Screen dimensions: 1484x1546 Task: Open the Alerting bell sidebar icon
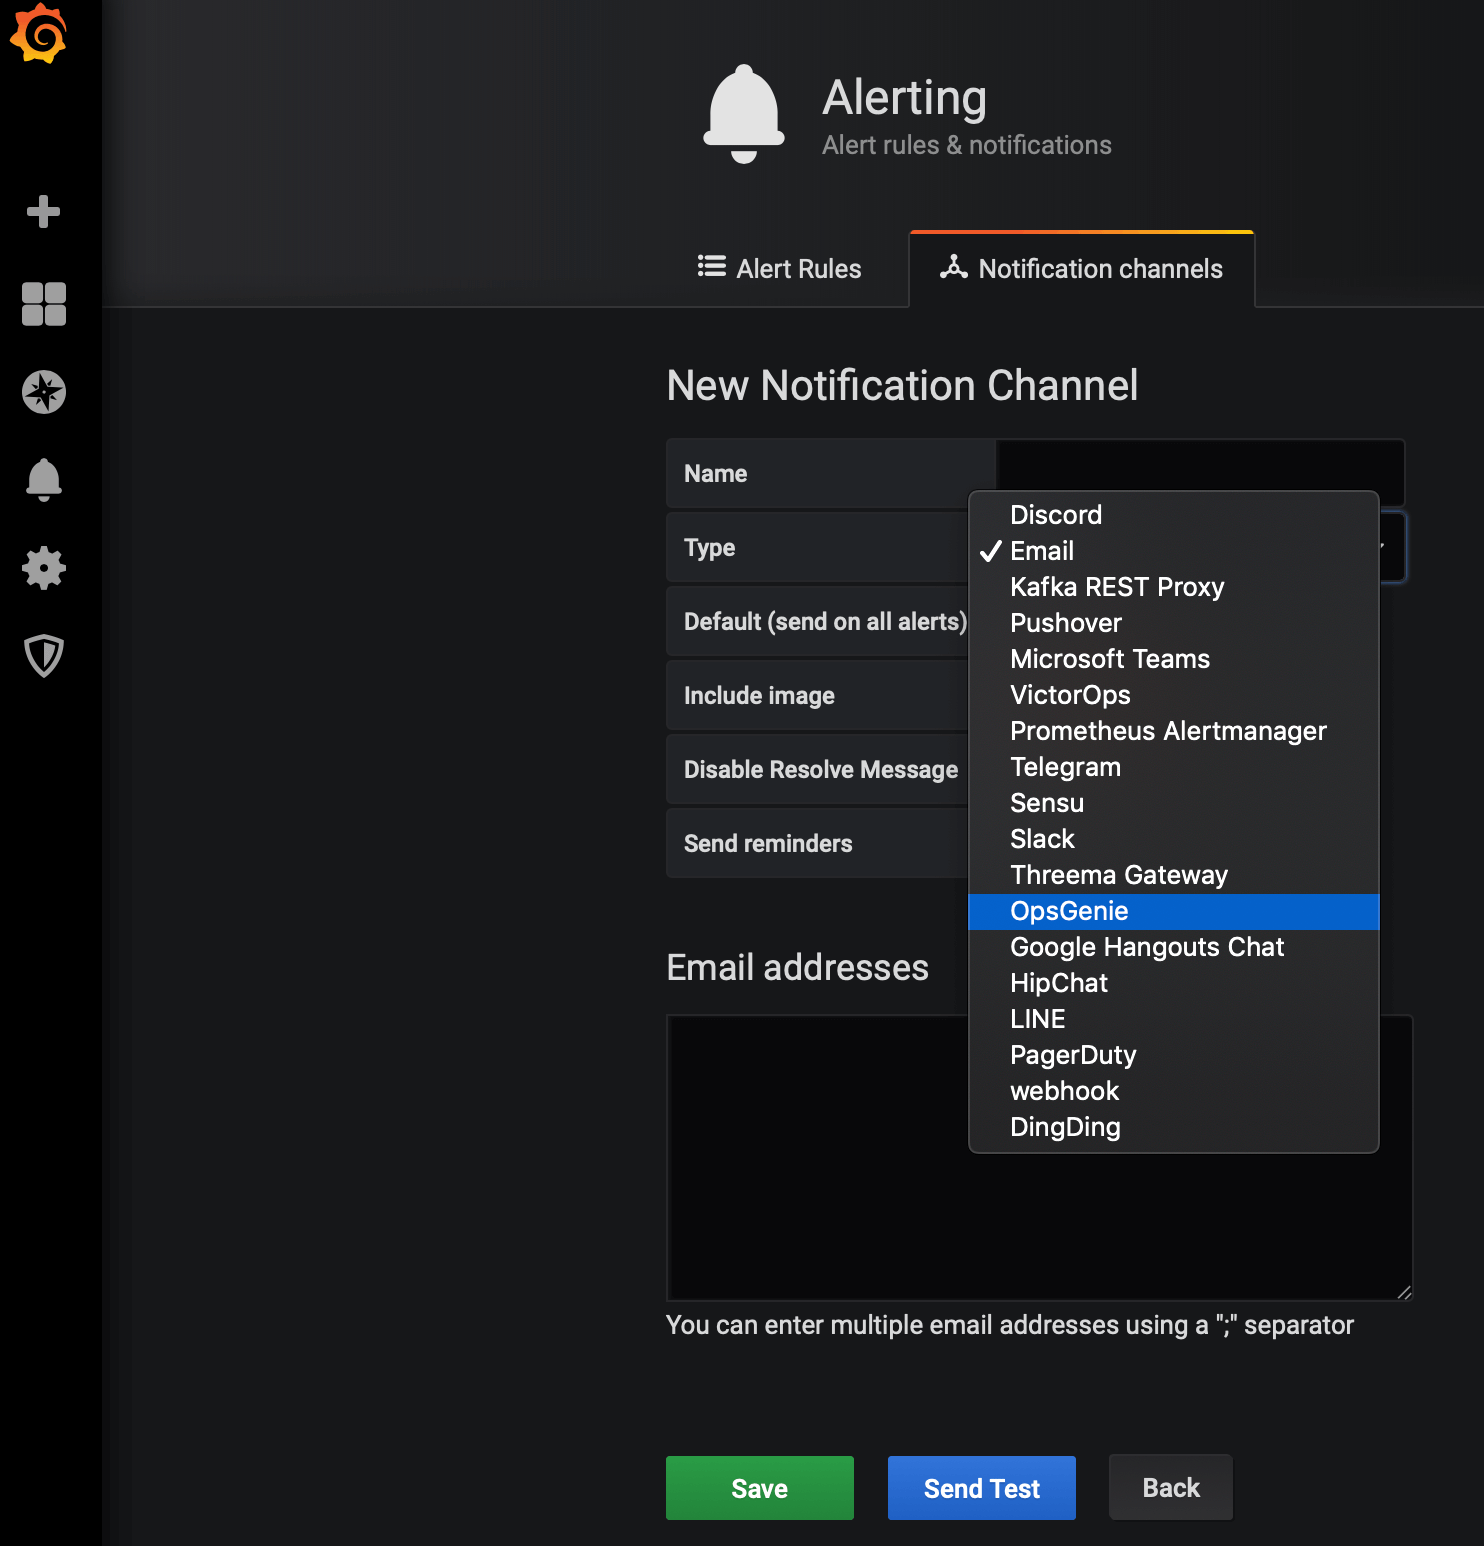(43, 480)
